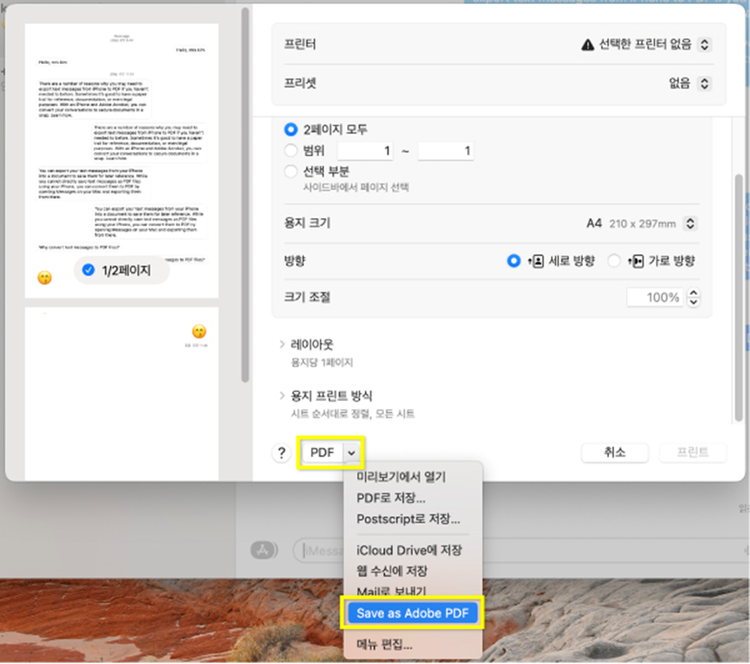Click the emoji on page 1 preview
The image size is (750, 664).
(x=44, y=277)
